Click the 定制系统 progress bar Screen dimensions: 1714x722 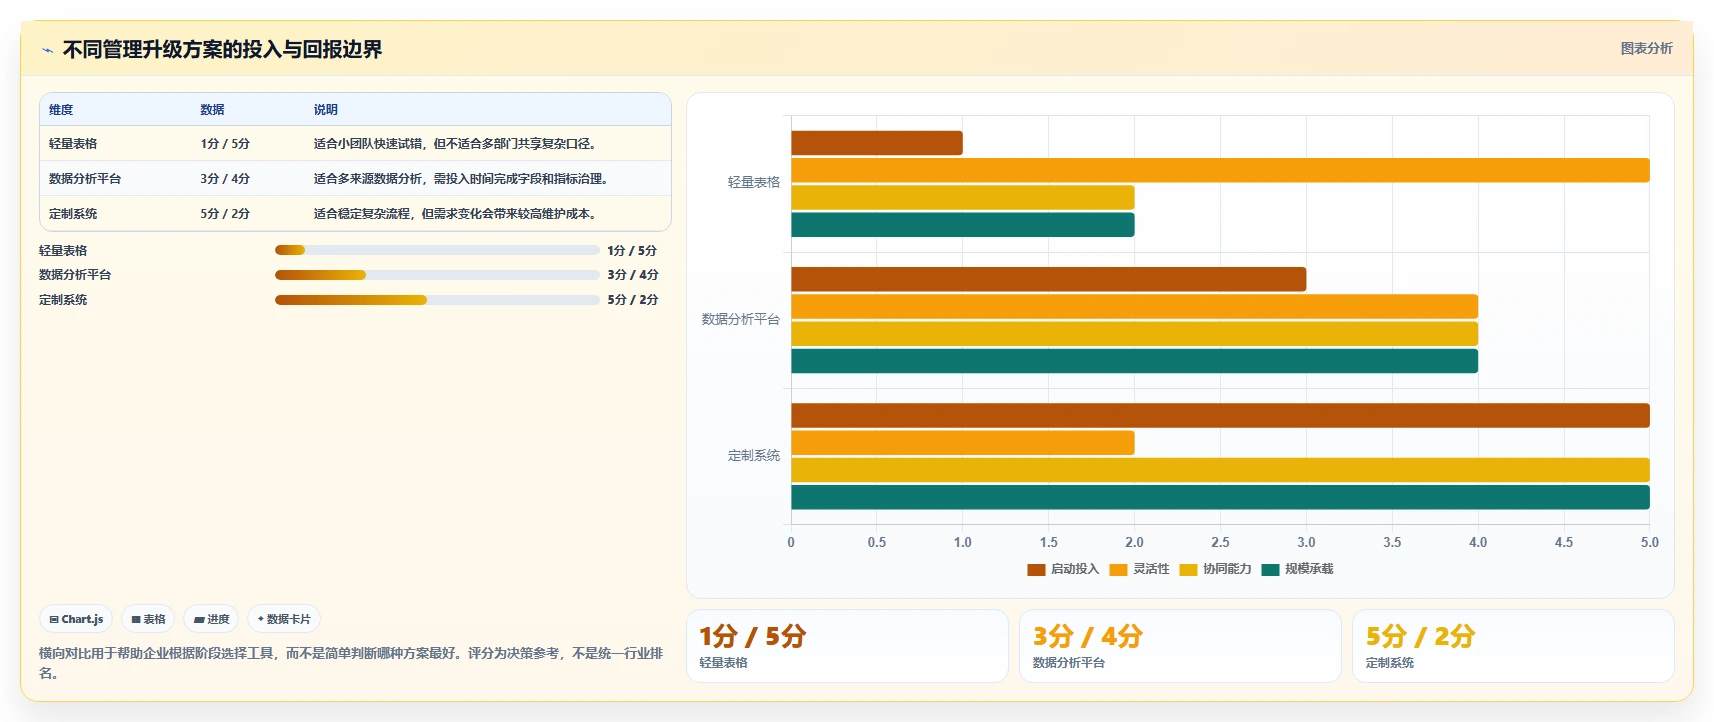click(437, 300)
